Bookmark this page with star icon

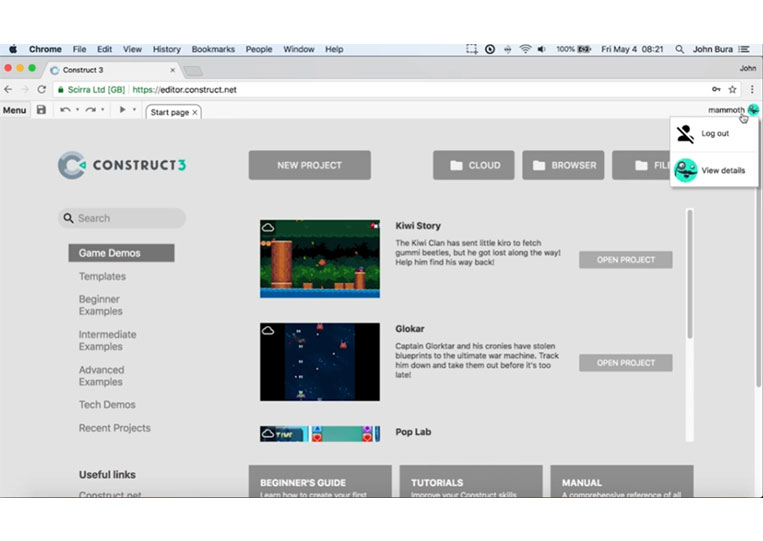coord(732,90)
